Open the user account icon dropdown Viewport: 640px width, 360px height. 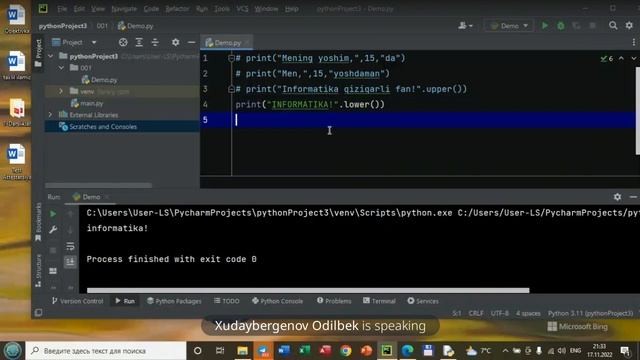(465, 26)
